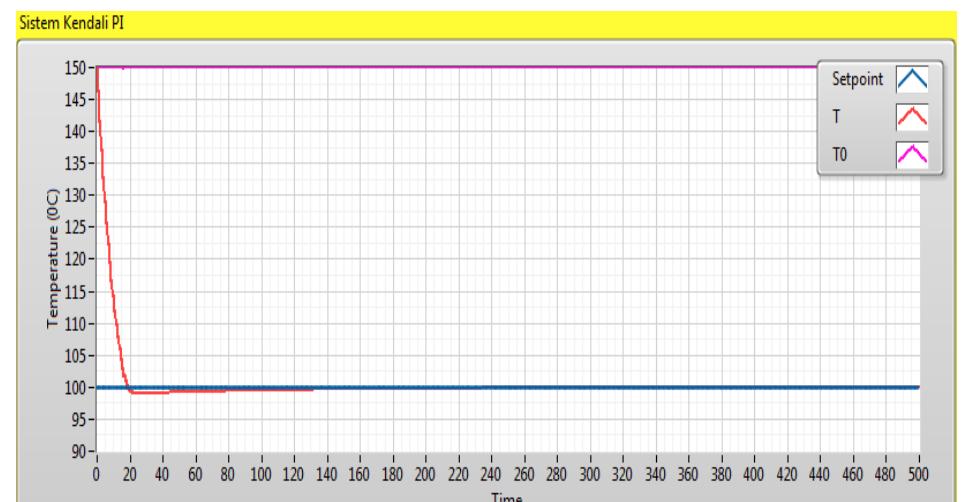
Task: Click the x-axis maximum value 500
Action: (918, 472)
